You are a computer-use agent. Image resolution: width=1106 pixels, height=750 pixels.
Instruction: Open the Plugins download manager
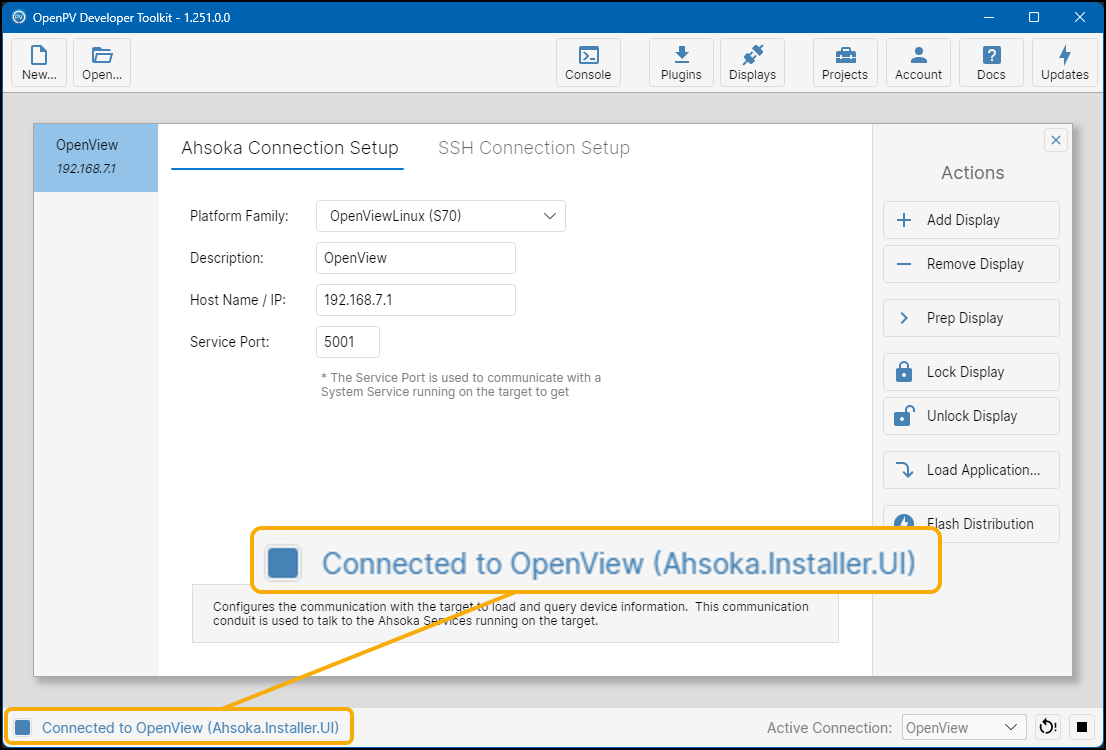[x=681, y=63]
